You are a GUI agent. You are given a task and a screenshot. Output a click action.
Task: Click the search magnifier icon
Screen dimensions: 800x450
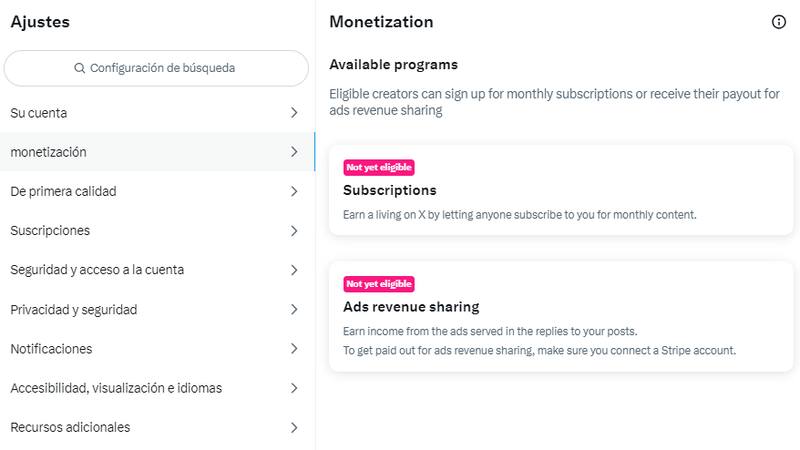pyautogui.click(x=80, y=69)
